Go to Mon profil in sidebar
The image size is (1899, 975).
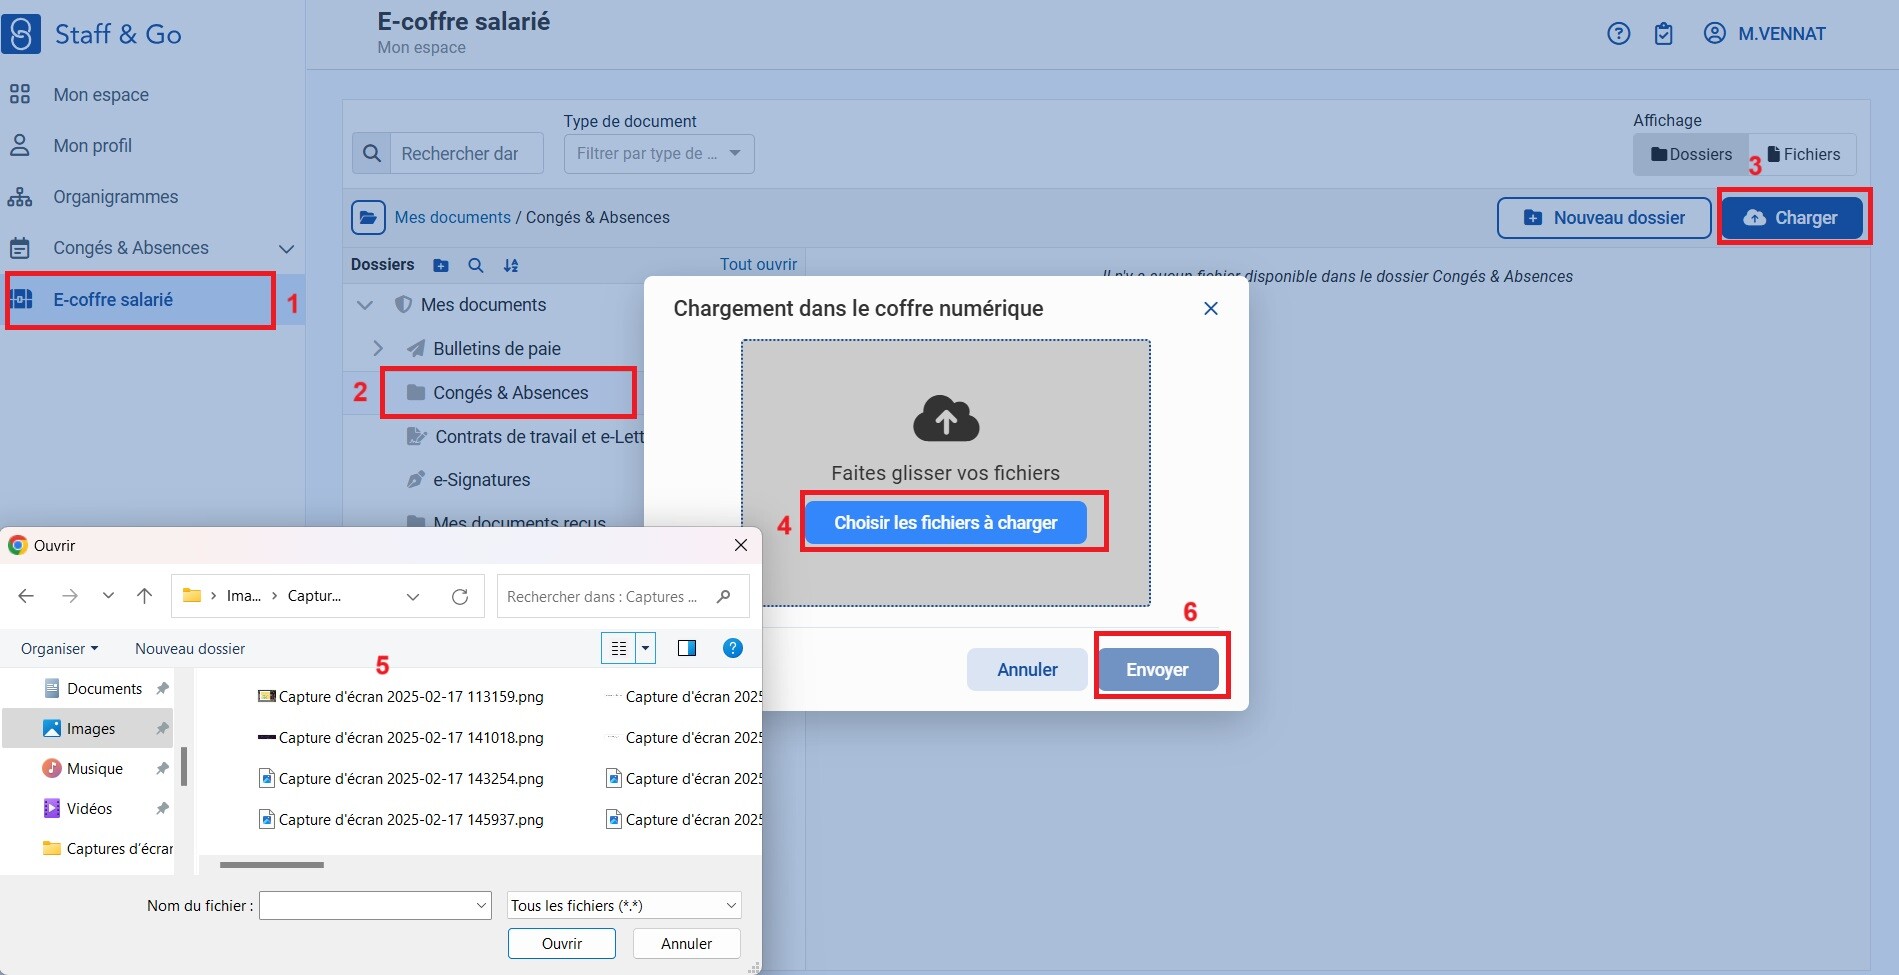coord(92,146)
